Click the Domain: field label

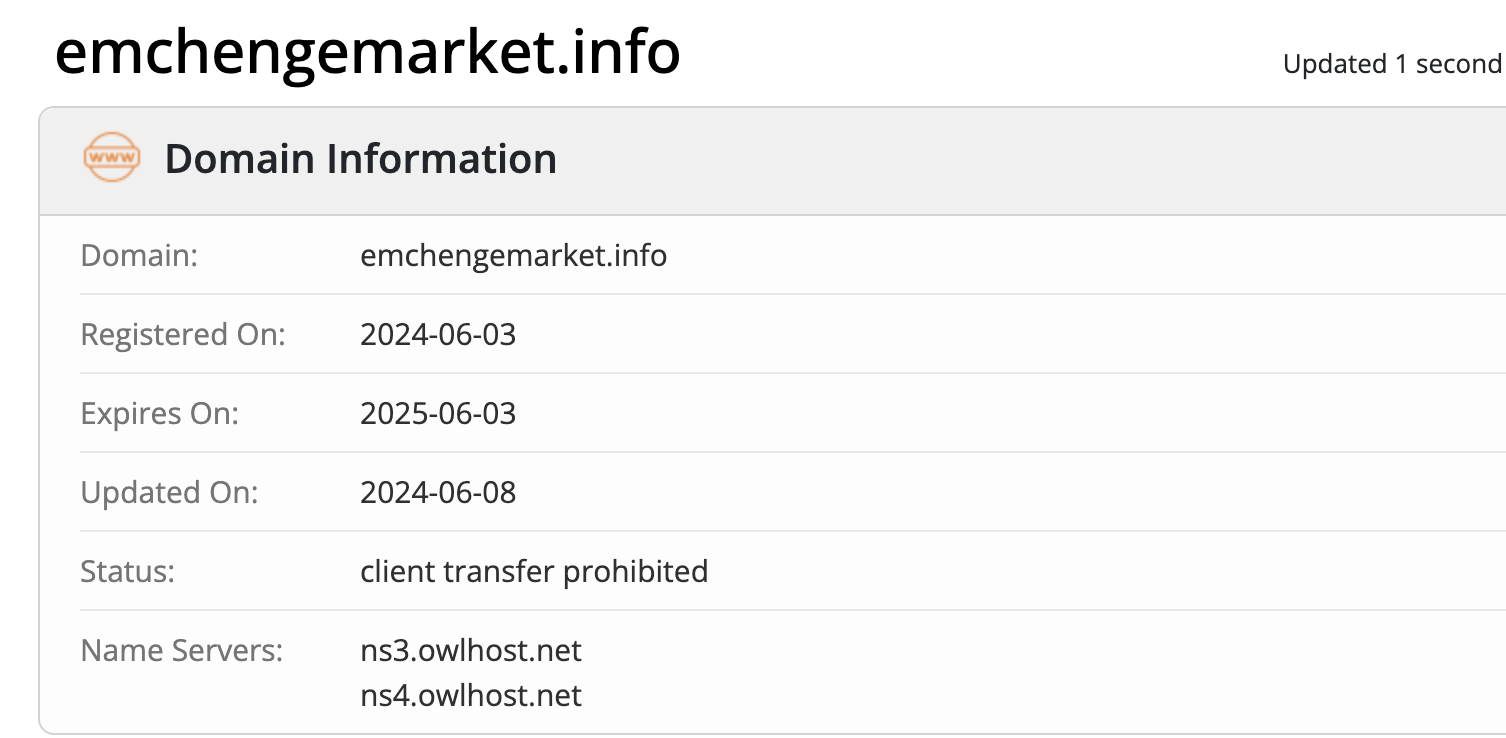pyautogui.click(x=140, y=256)
